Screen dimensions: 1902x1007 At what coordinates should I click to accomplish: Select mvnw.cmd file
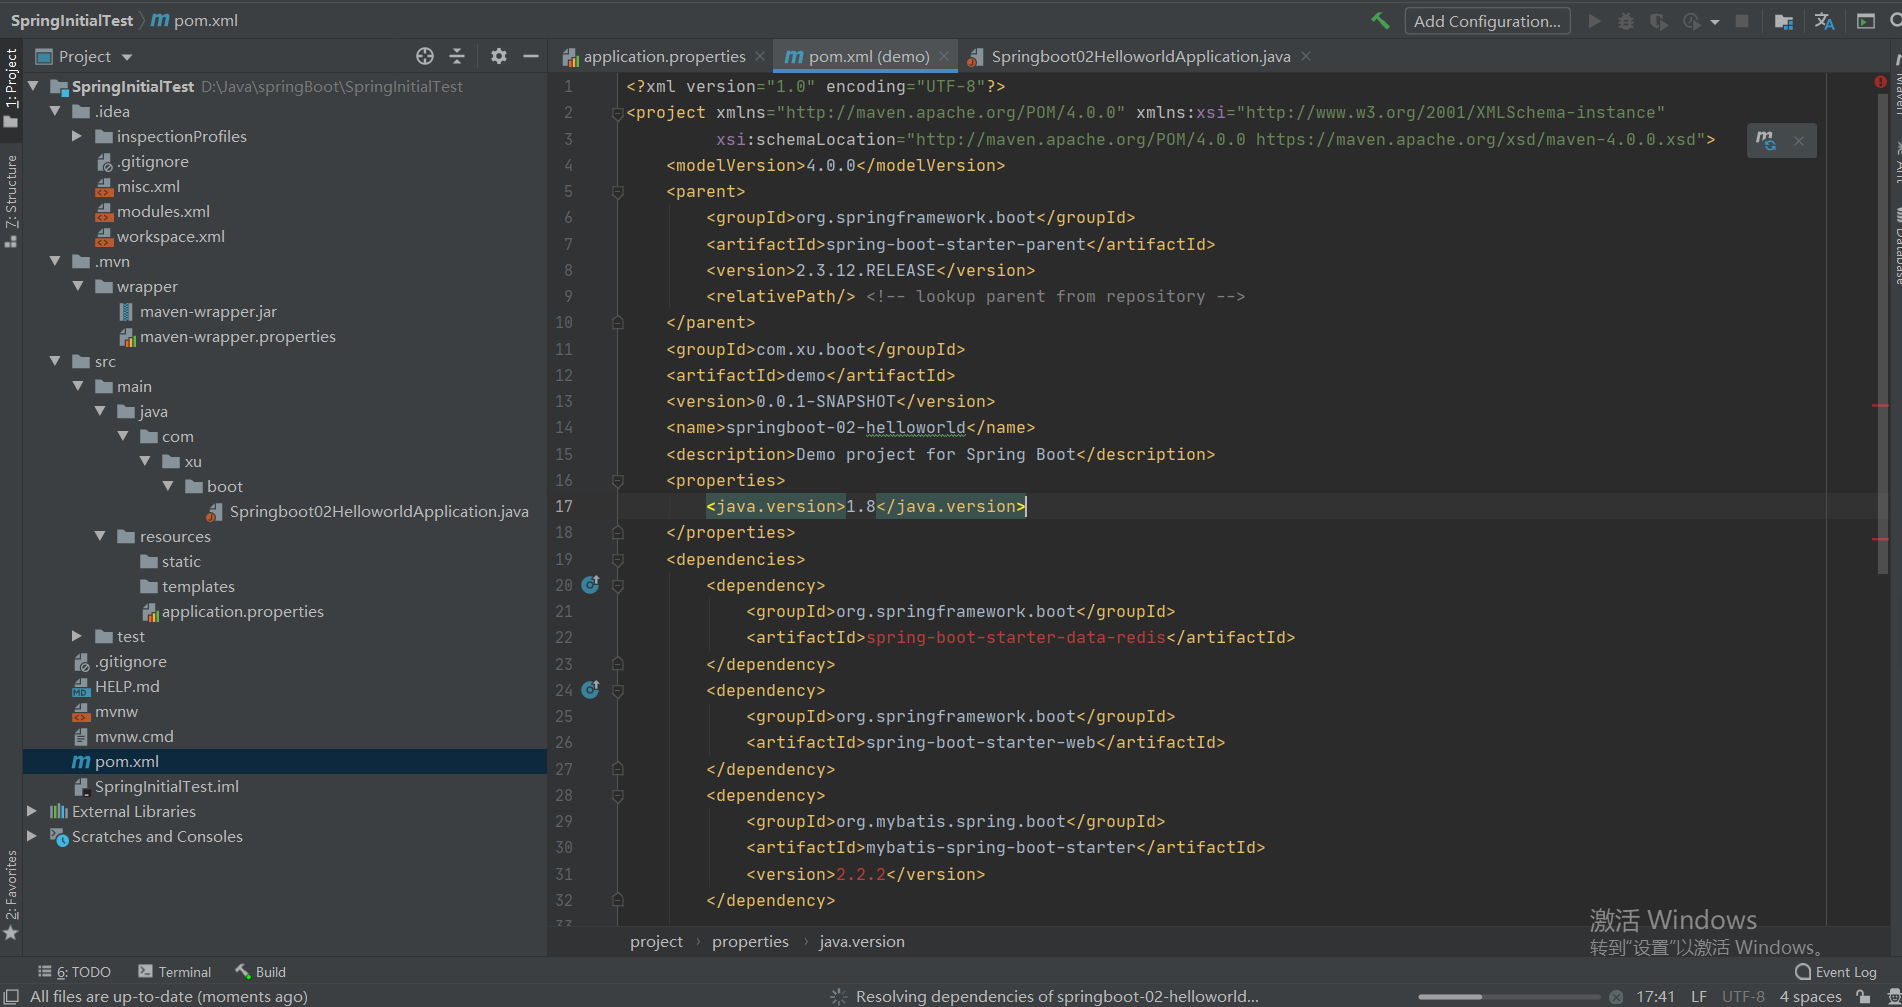[x=123, y=736]
